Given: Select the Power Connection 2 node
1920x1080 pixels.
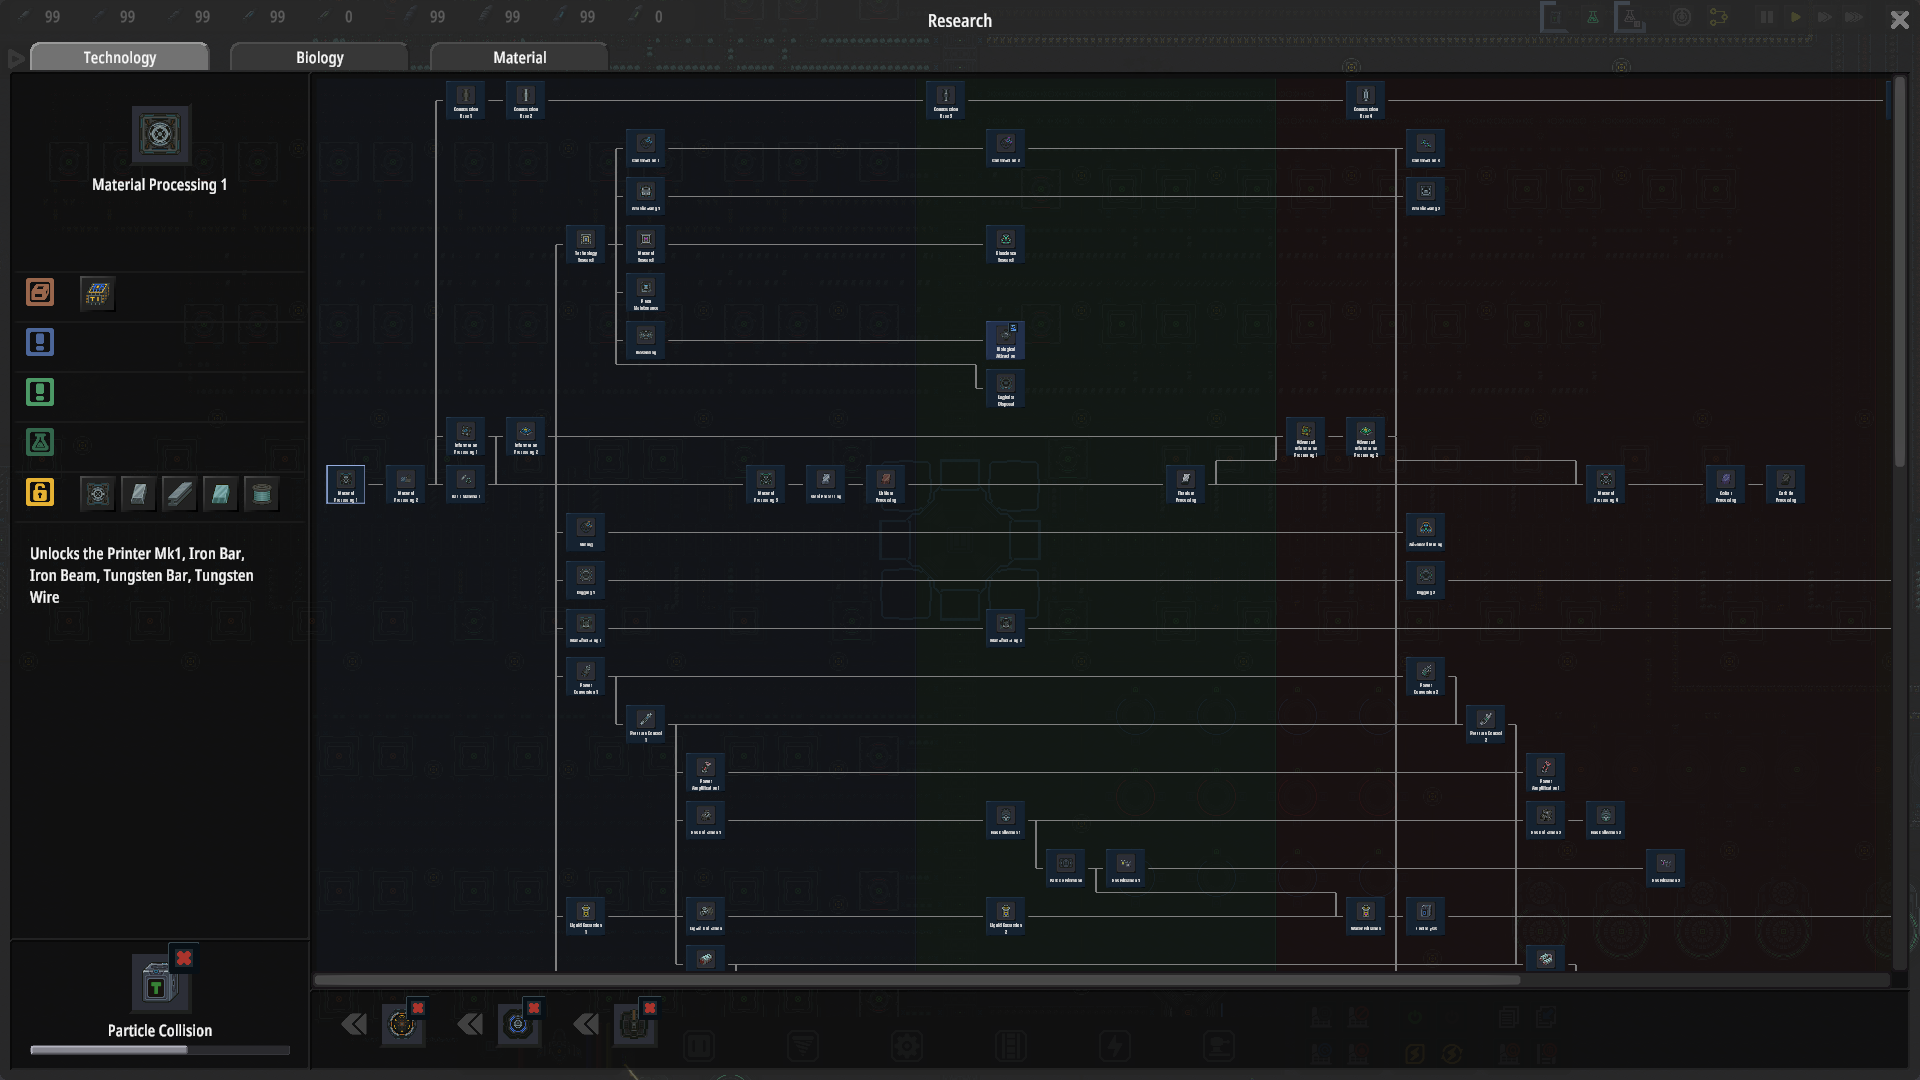Looking at the screenshot, I should (x=1426, y=676).
